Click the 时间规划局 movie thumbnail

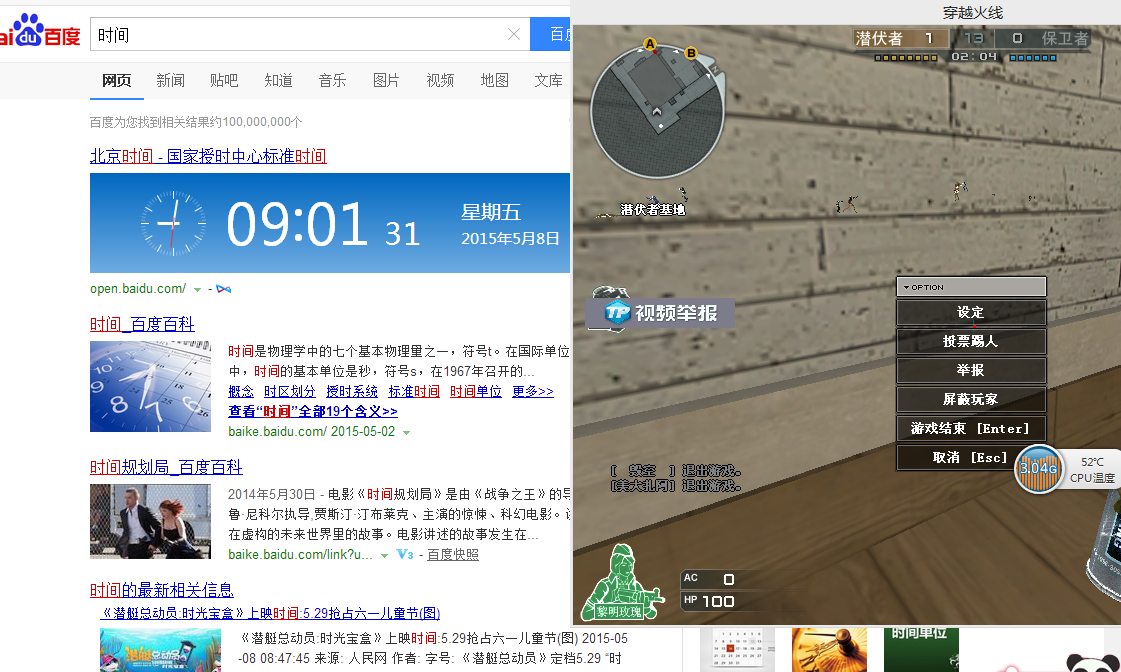click(x=150, y=521)
